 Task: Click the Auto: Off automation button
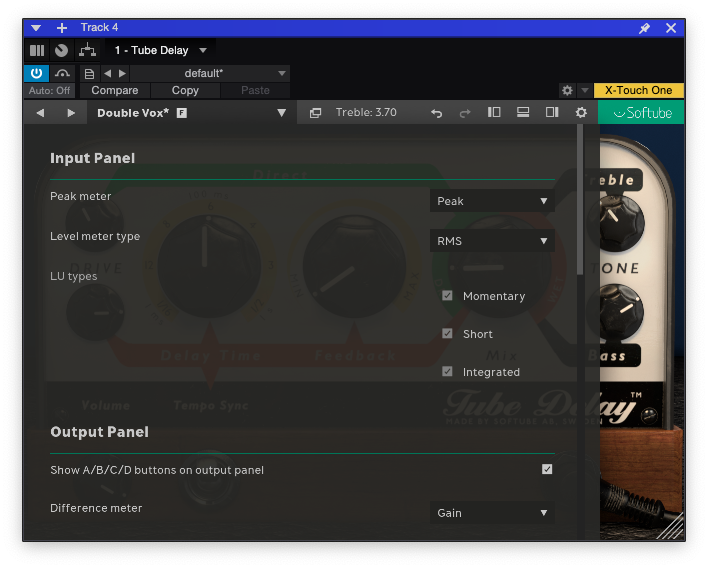[49, 90]
